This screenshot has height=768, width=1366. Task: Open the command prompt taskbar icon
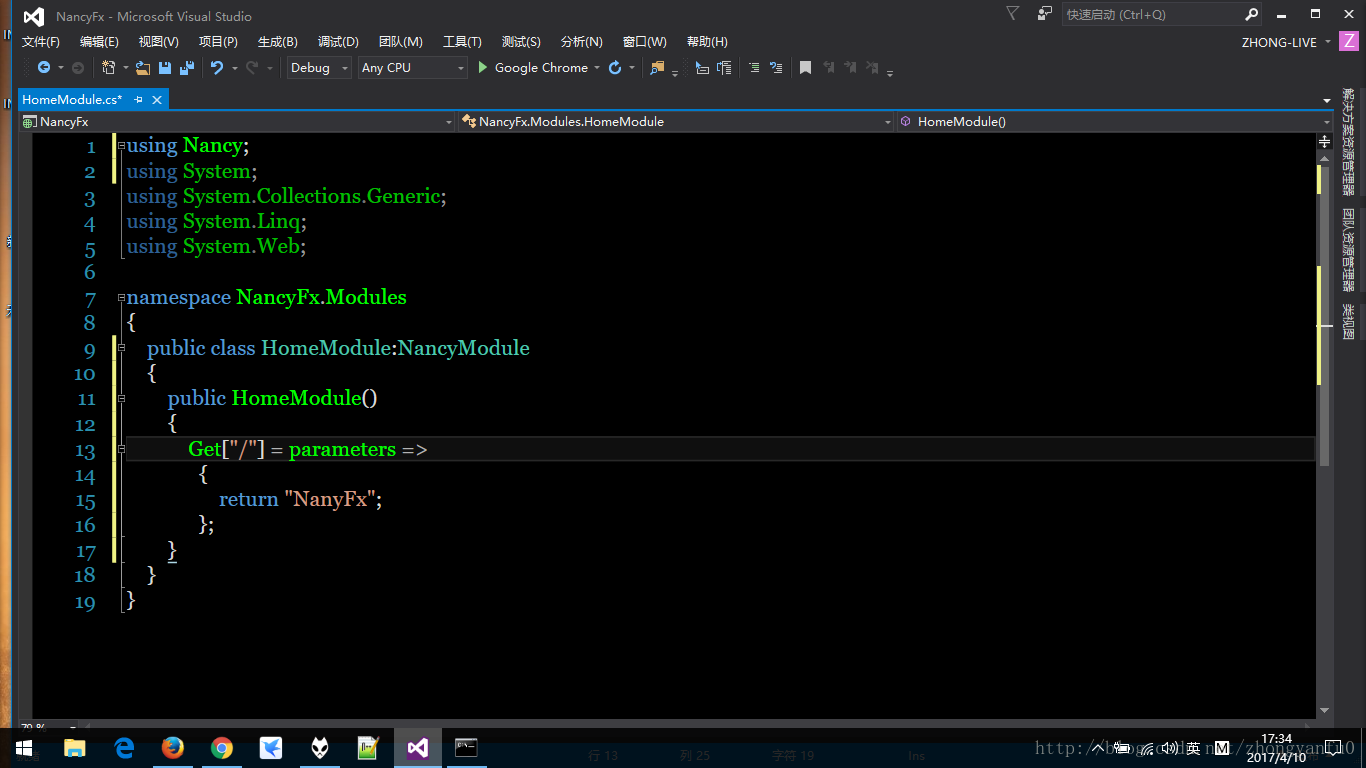(x=466, y=748)
